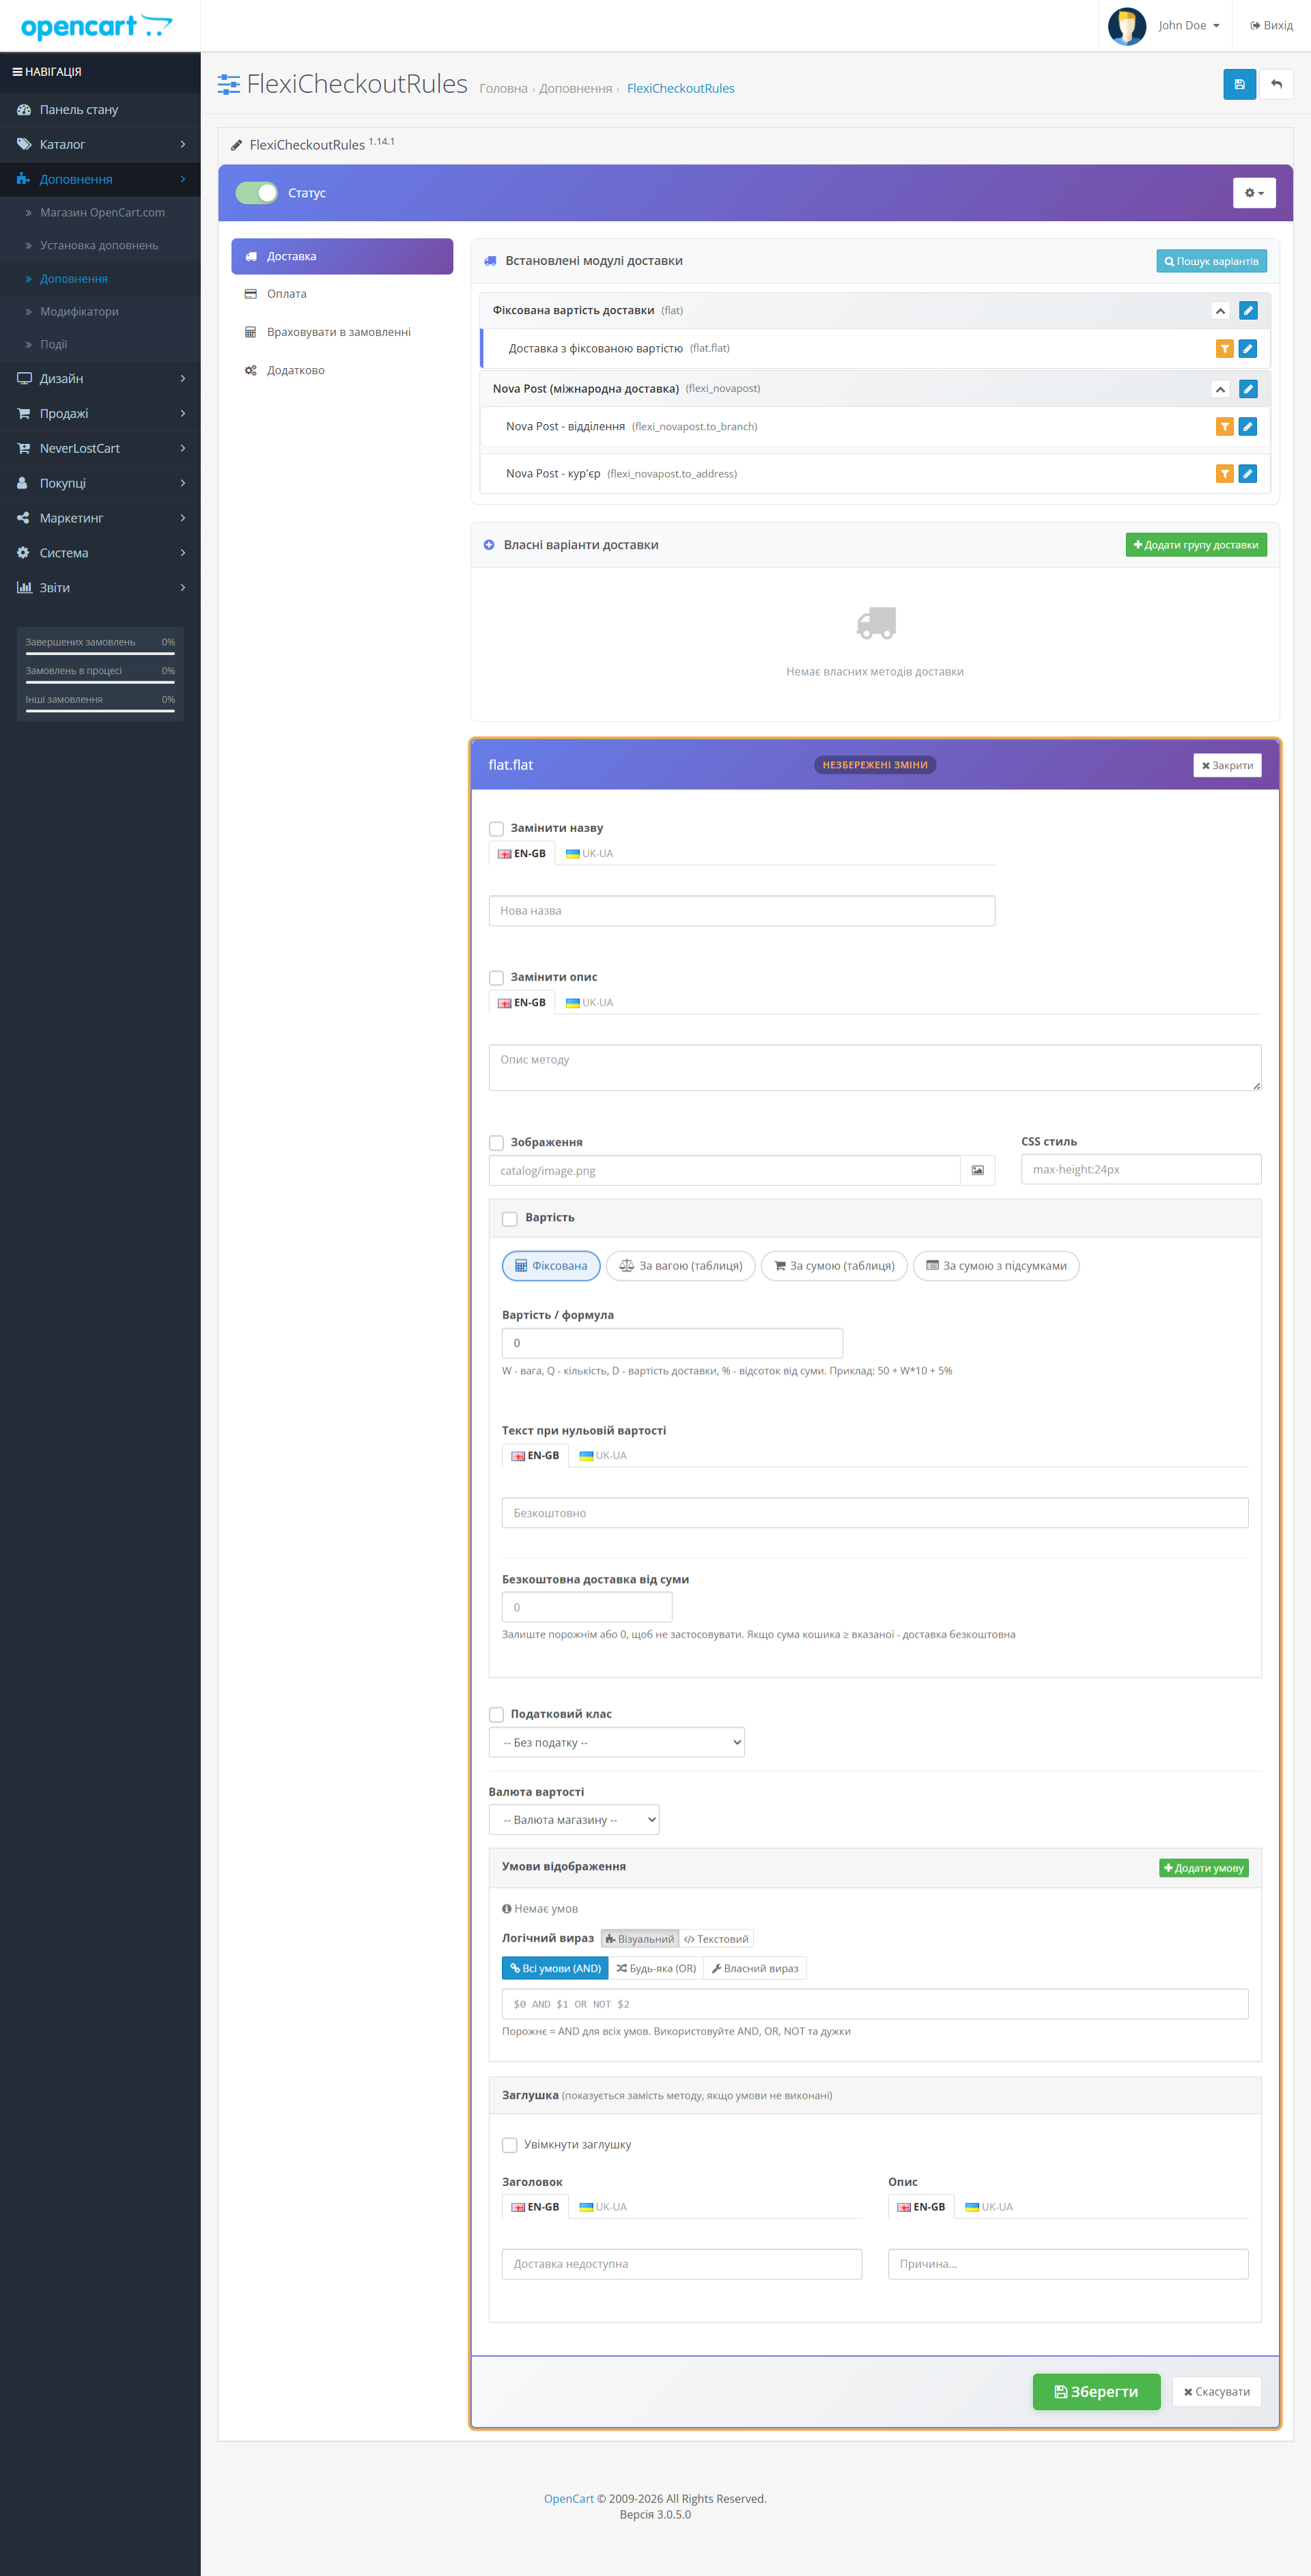Click Додати групу доставки button
1311x2576 pixels.
click(x=1196, y=545)
